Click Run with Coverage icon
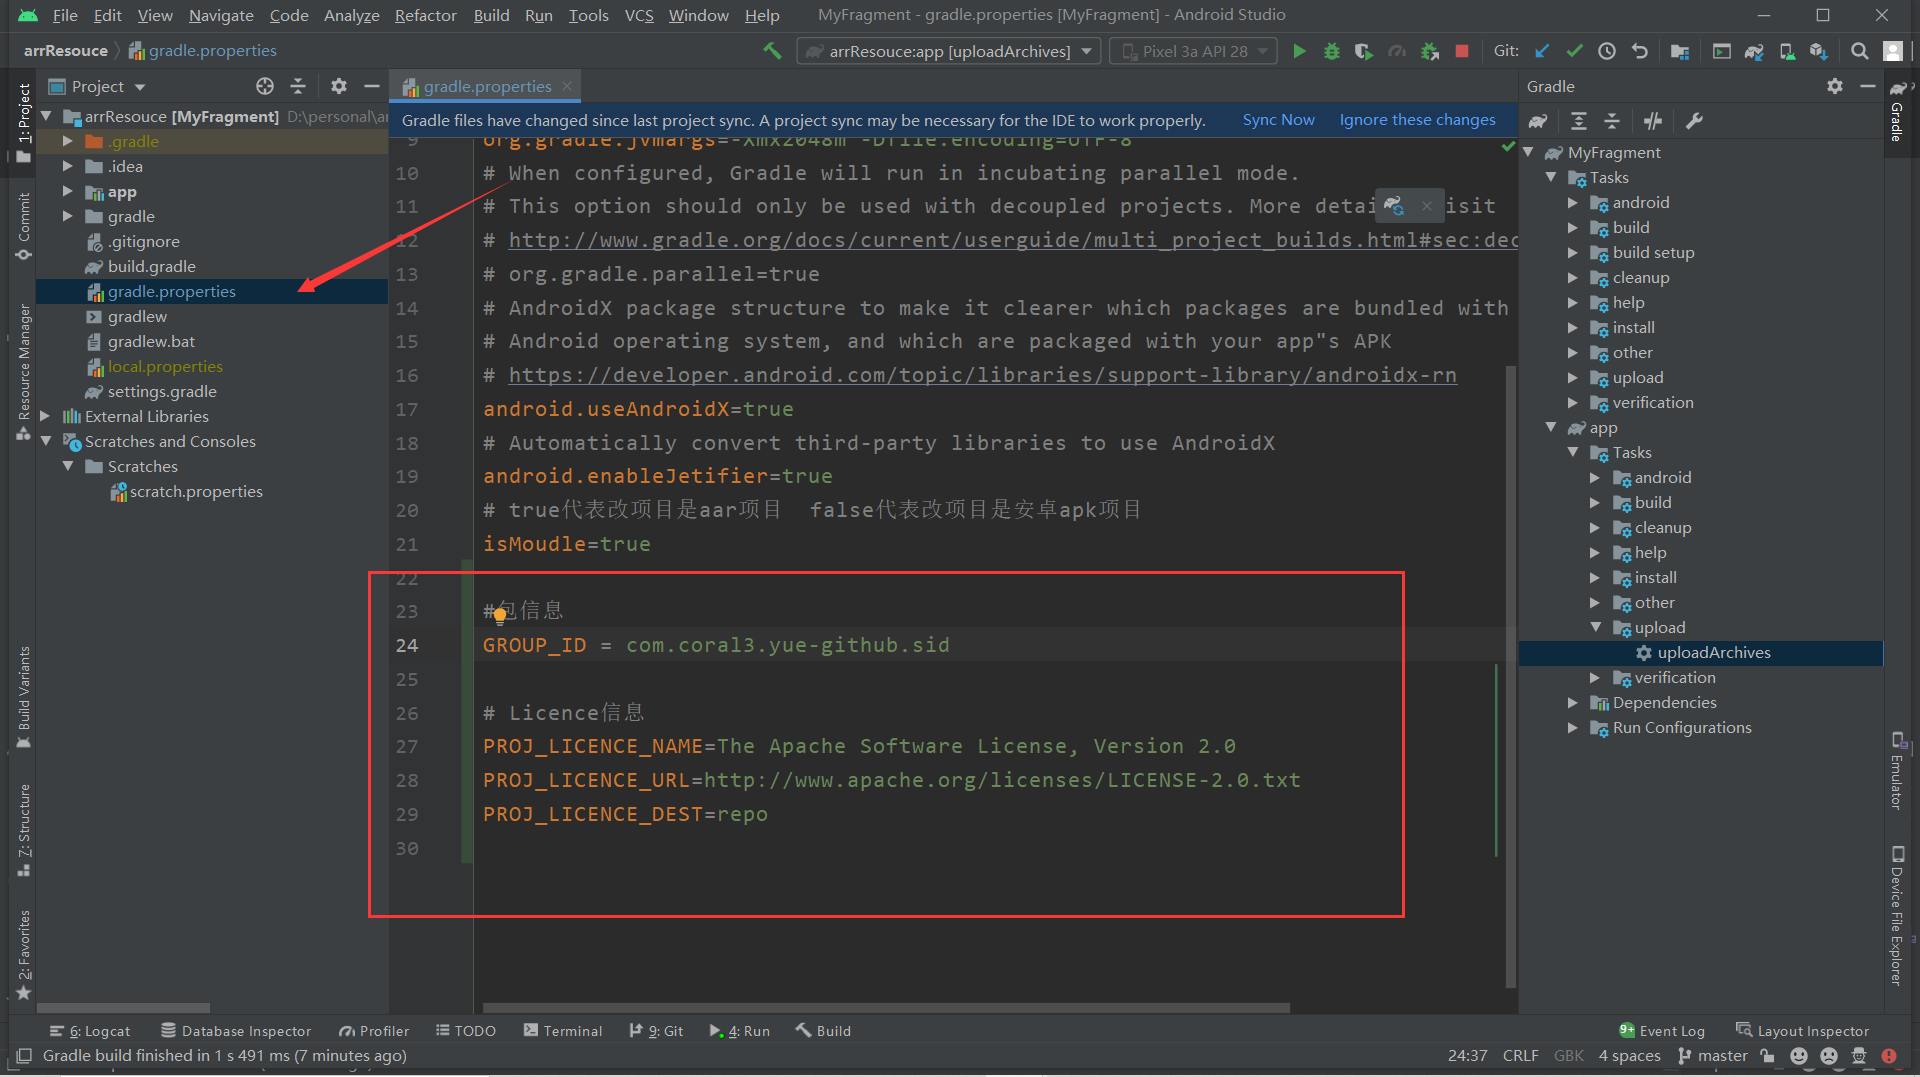Viewport: 1920px width, 1077px height. (x=1363, y=51)
